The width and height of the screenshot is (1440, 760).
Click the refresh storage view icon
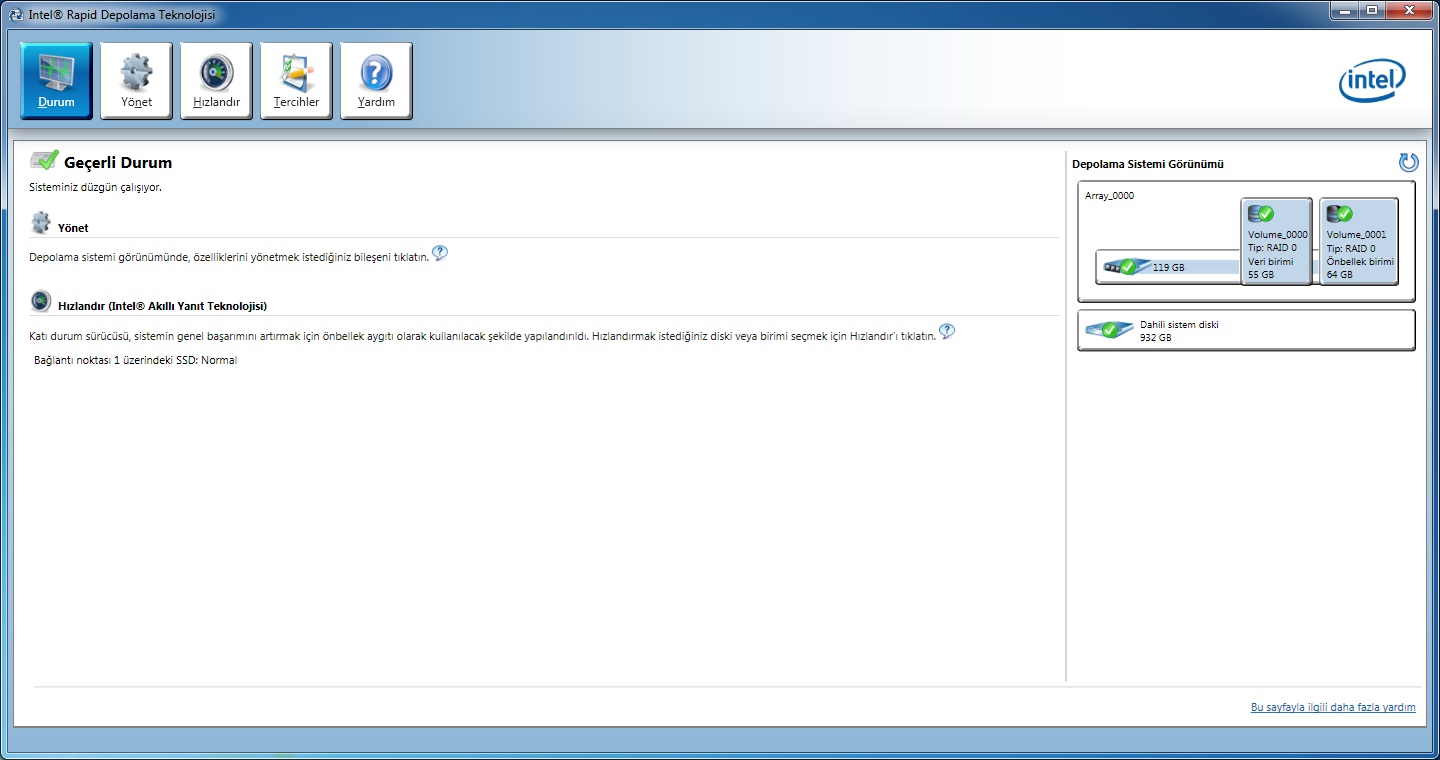click(x=1408, y=163)
